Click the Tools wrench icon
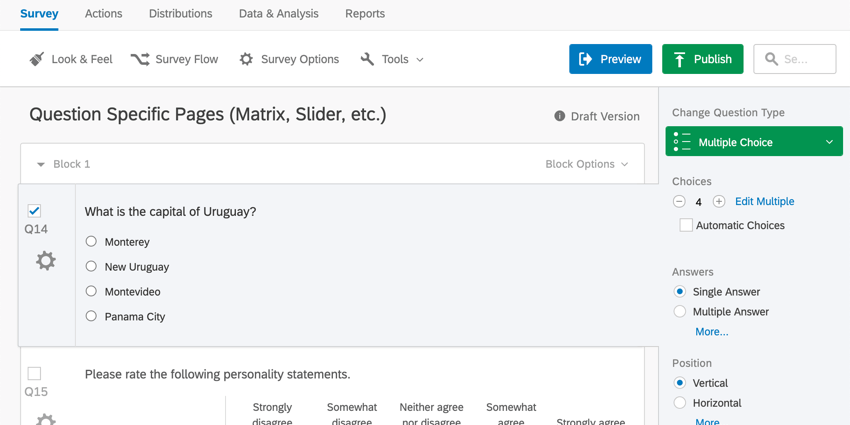This screenshot has height=425, width=850. pos(367,59)
